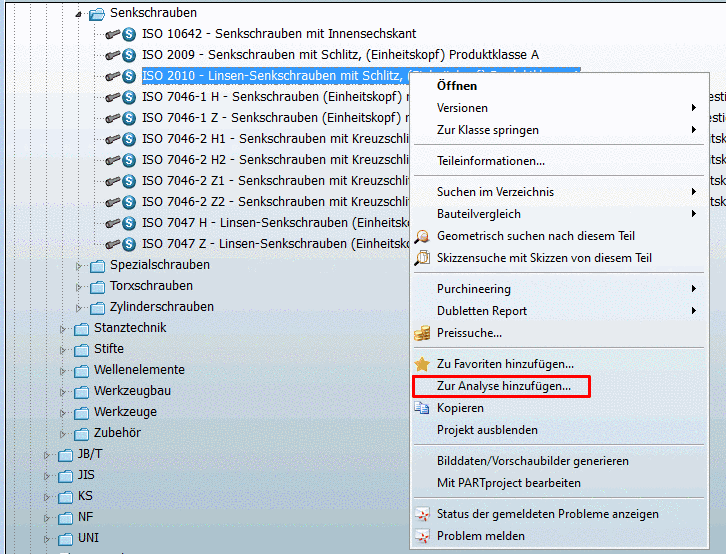
Task: Expand the Stanztechnik folder node
Action: tap(63, 328)
